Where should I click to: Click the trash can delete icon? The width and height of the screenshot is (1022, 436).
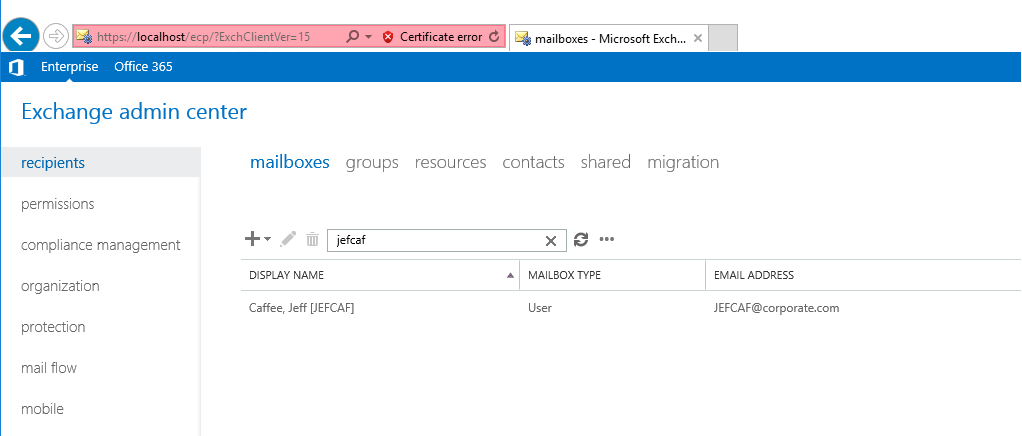313,240
